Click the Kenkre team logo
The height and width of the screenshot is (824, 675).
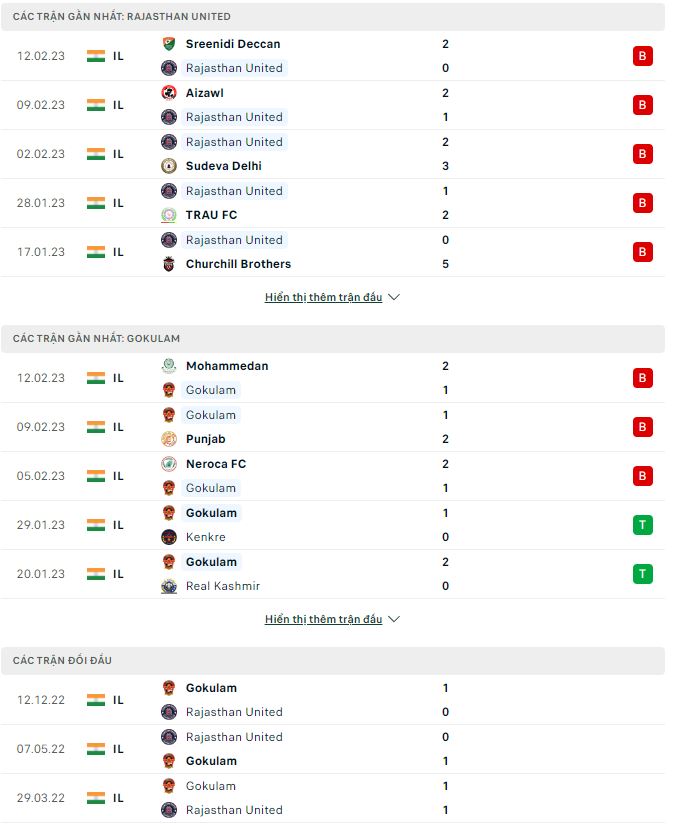pyautogui.click(x=168, y=537)
